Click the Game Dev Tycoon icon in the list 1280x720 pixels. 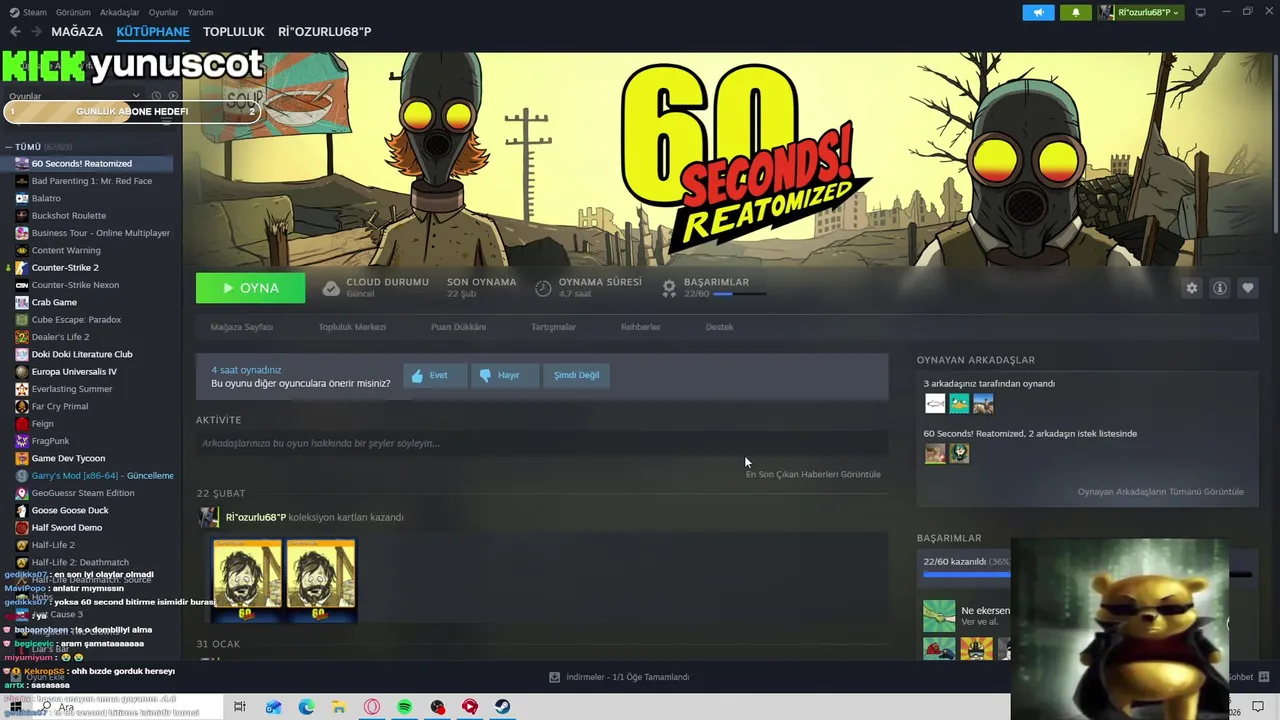pyautogui.click(x=22, y=458)
